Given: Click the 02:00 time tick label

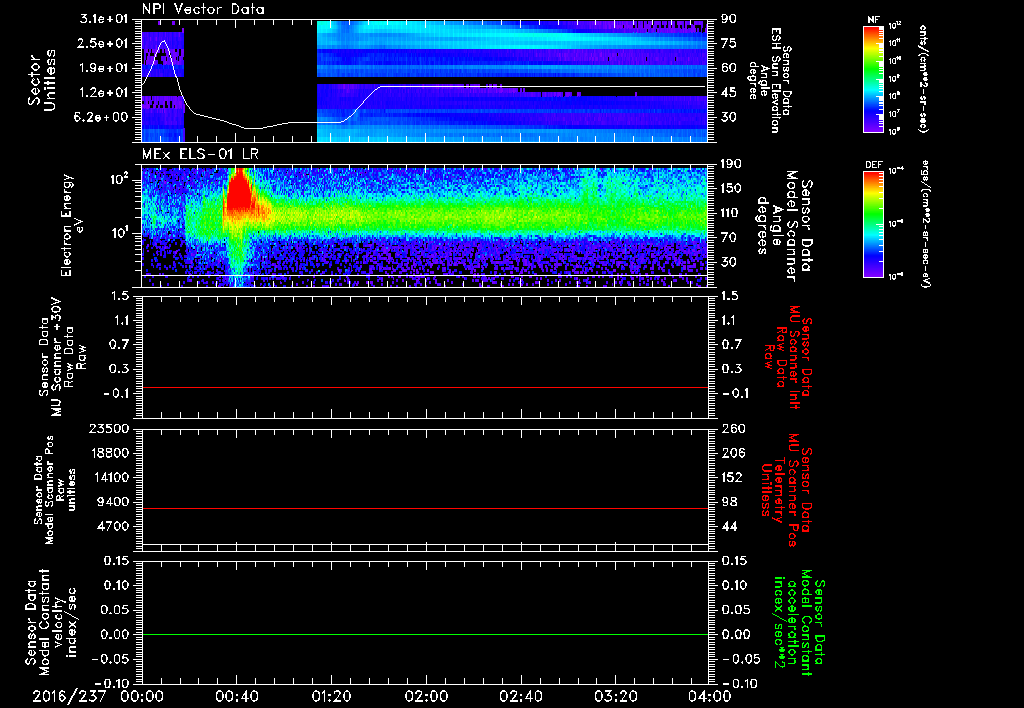Looking at the screenshot, I should 426,696.
